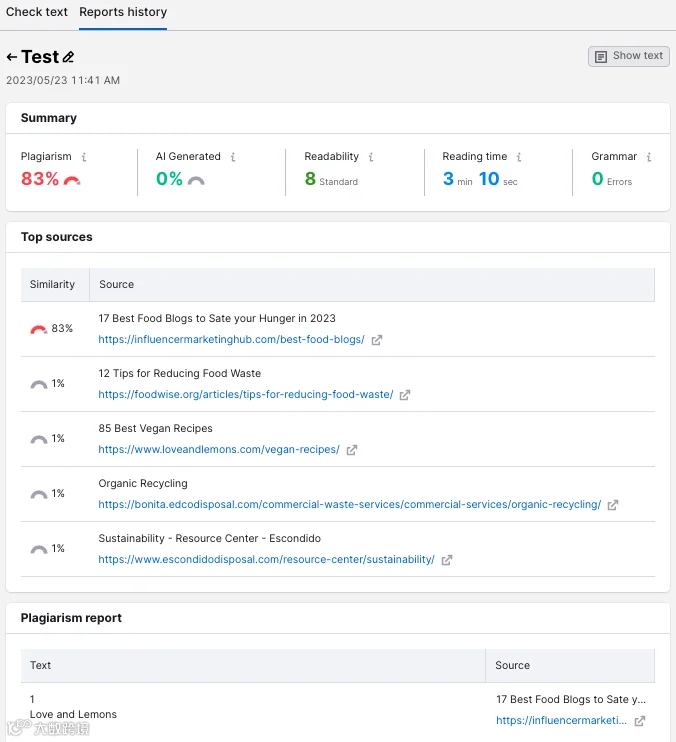Select the Reports history tab
The image size is (676, 742).
coord(123,13)
